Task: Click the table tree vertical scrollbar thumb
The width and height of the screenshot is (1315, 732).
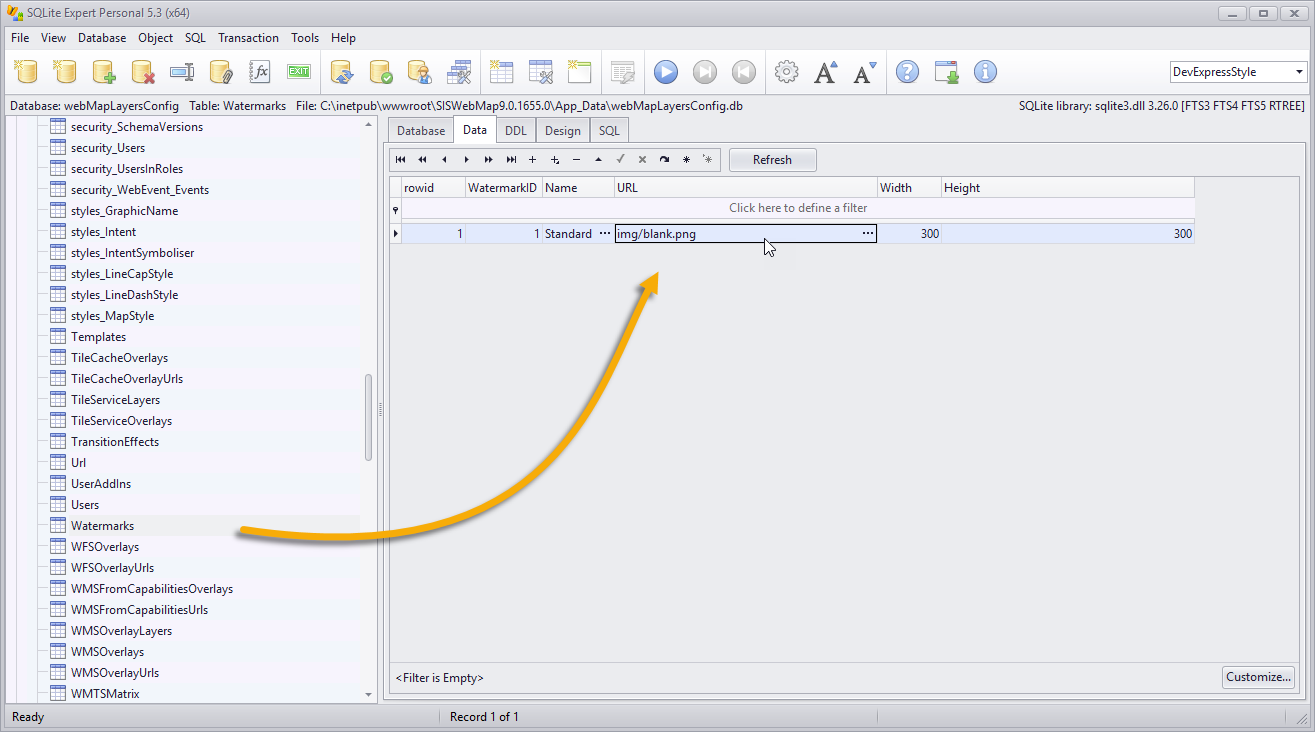Action: 368,417
